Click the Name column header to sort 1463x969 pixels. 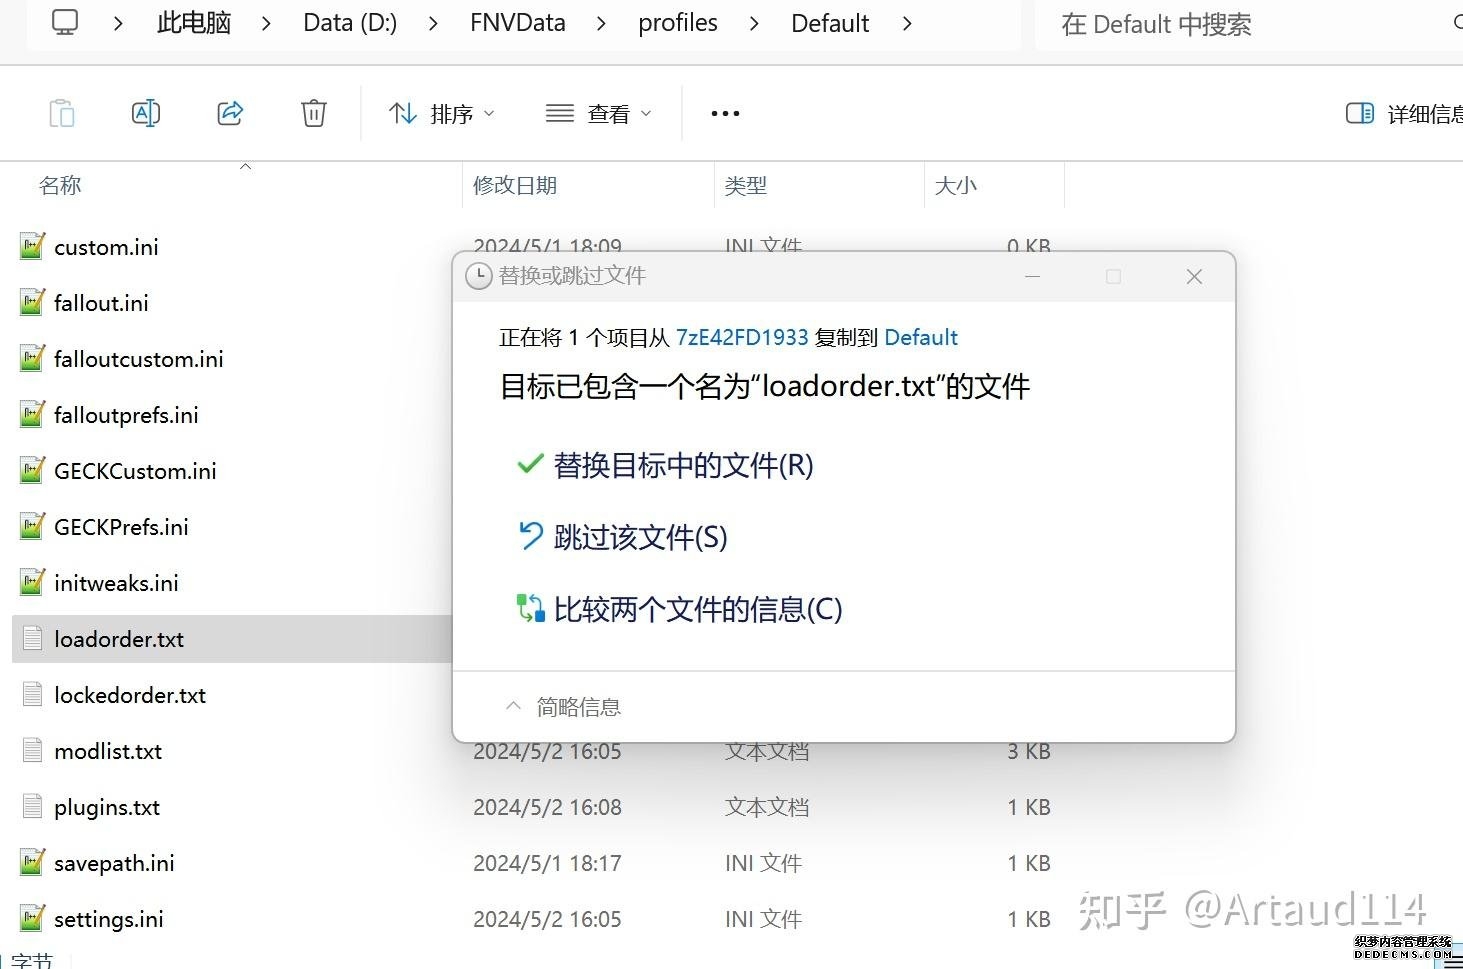(60, 185)
